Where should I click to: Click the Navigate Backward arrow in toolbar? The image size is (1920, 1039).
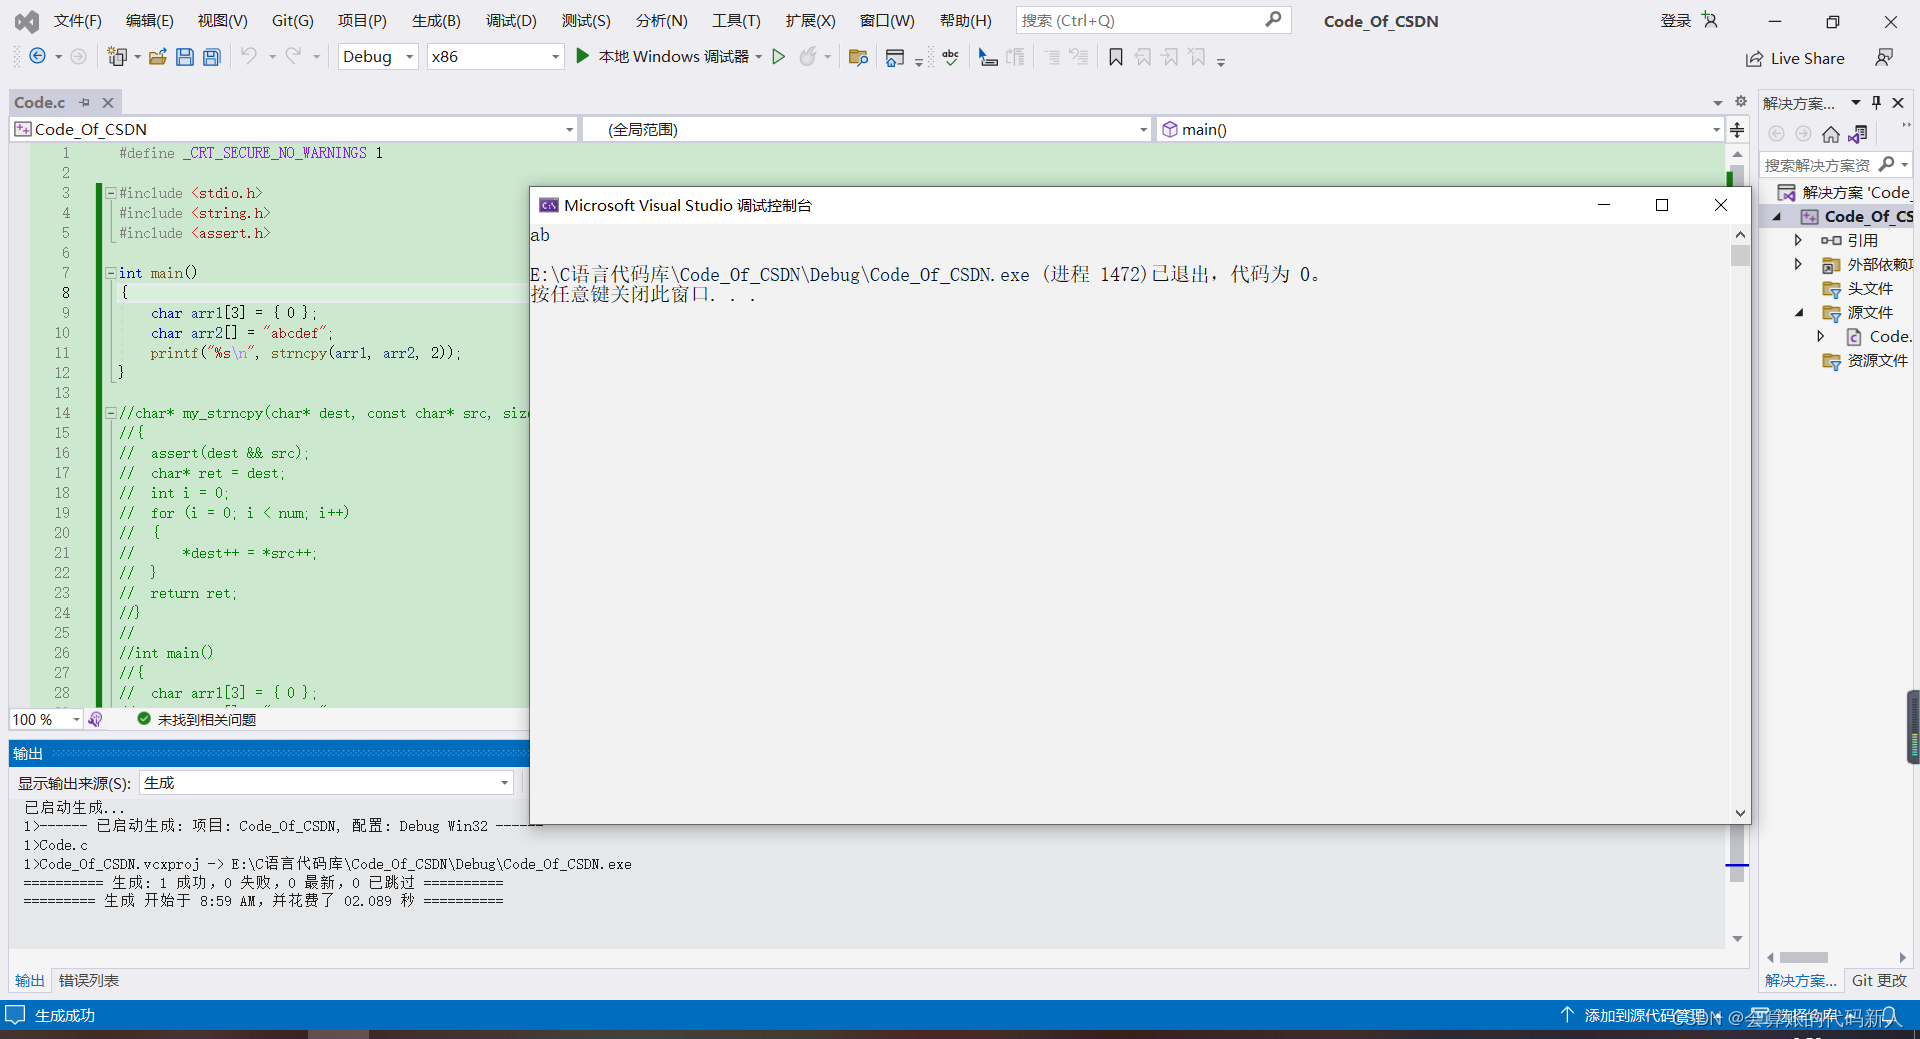tap(37, 57)
